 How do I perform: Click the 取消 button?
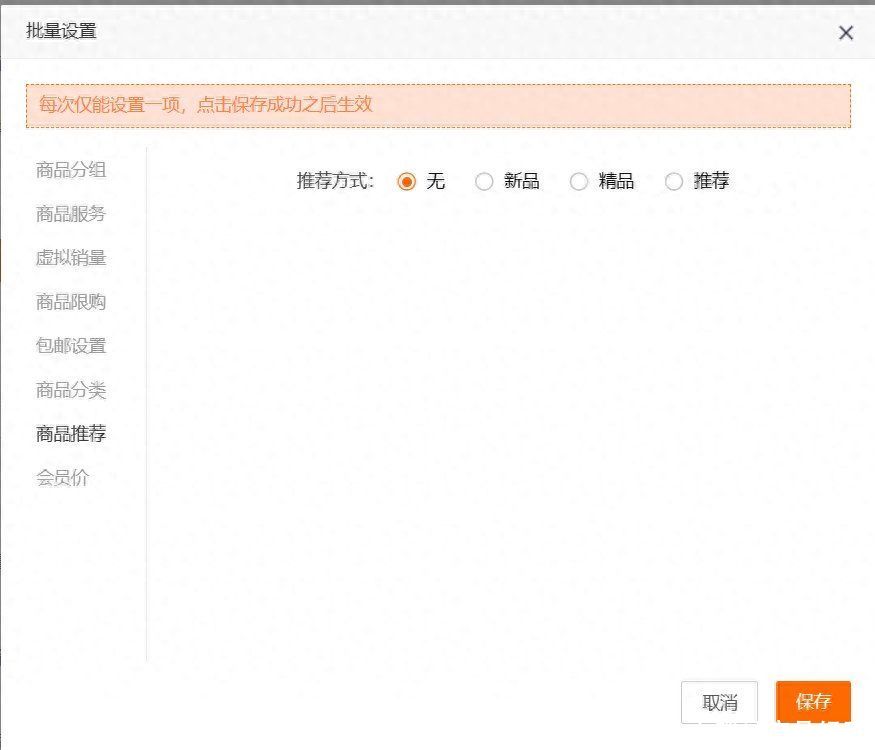719,703
